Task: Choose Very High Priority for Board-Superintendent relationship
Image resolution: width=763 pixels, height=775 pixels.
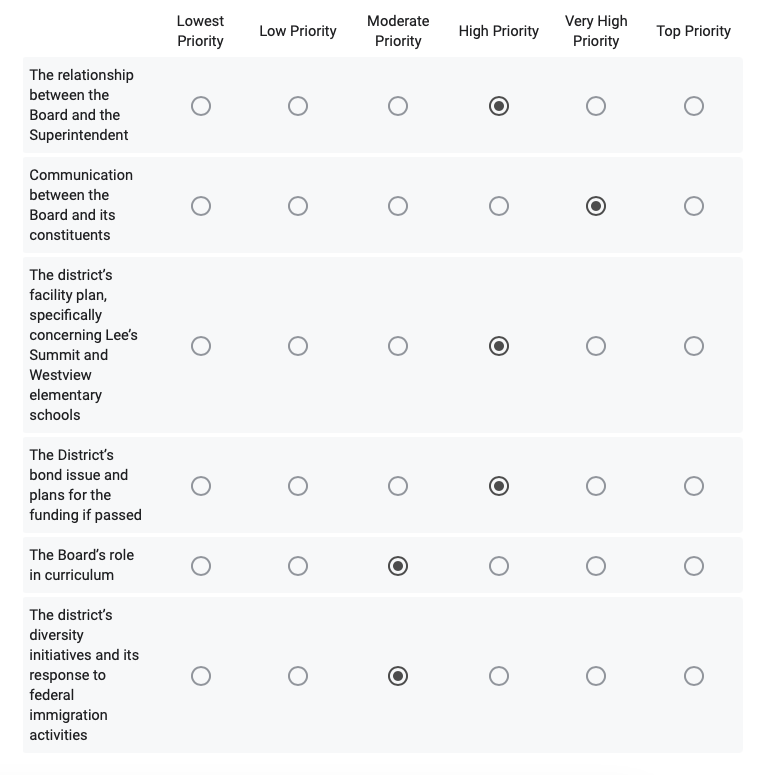Action: point(596,106)
